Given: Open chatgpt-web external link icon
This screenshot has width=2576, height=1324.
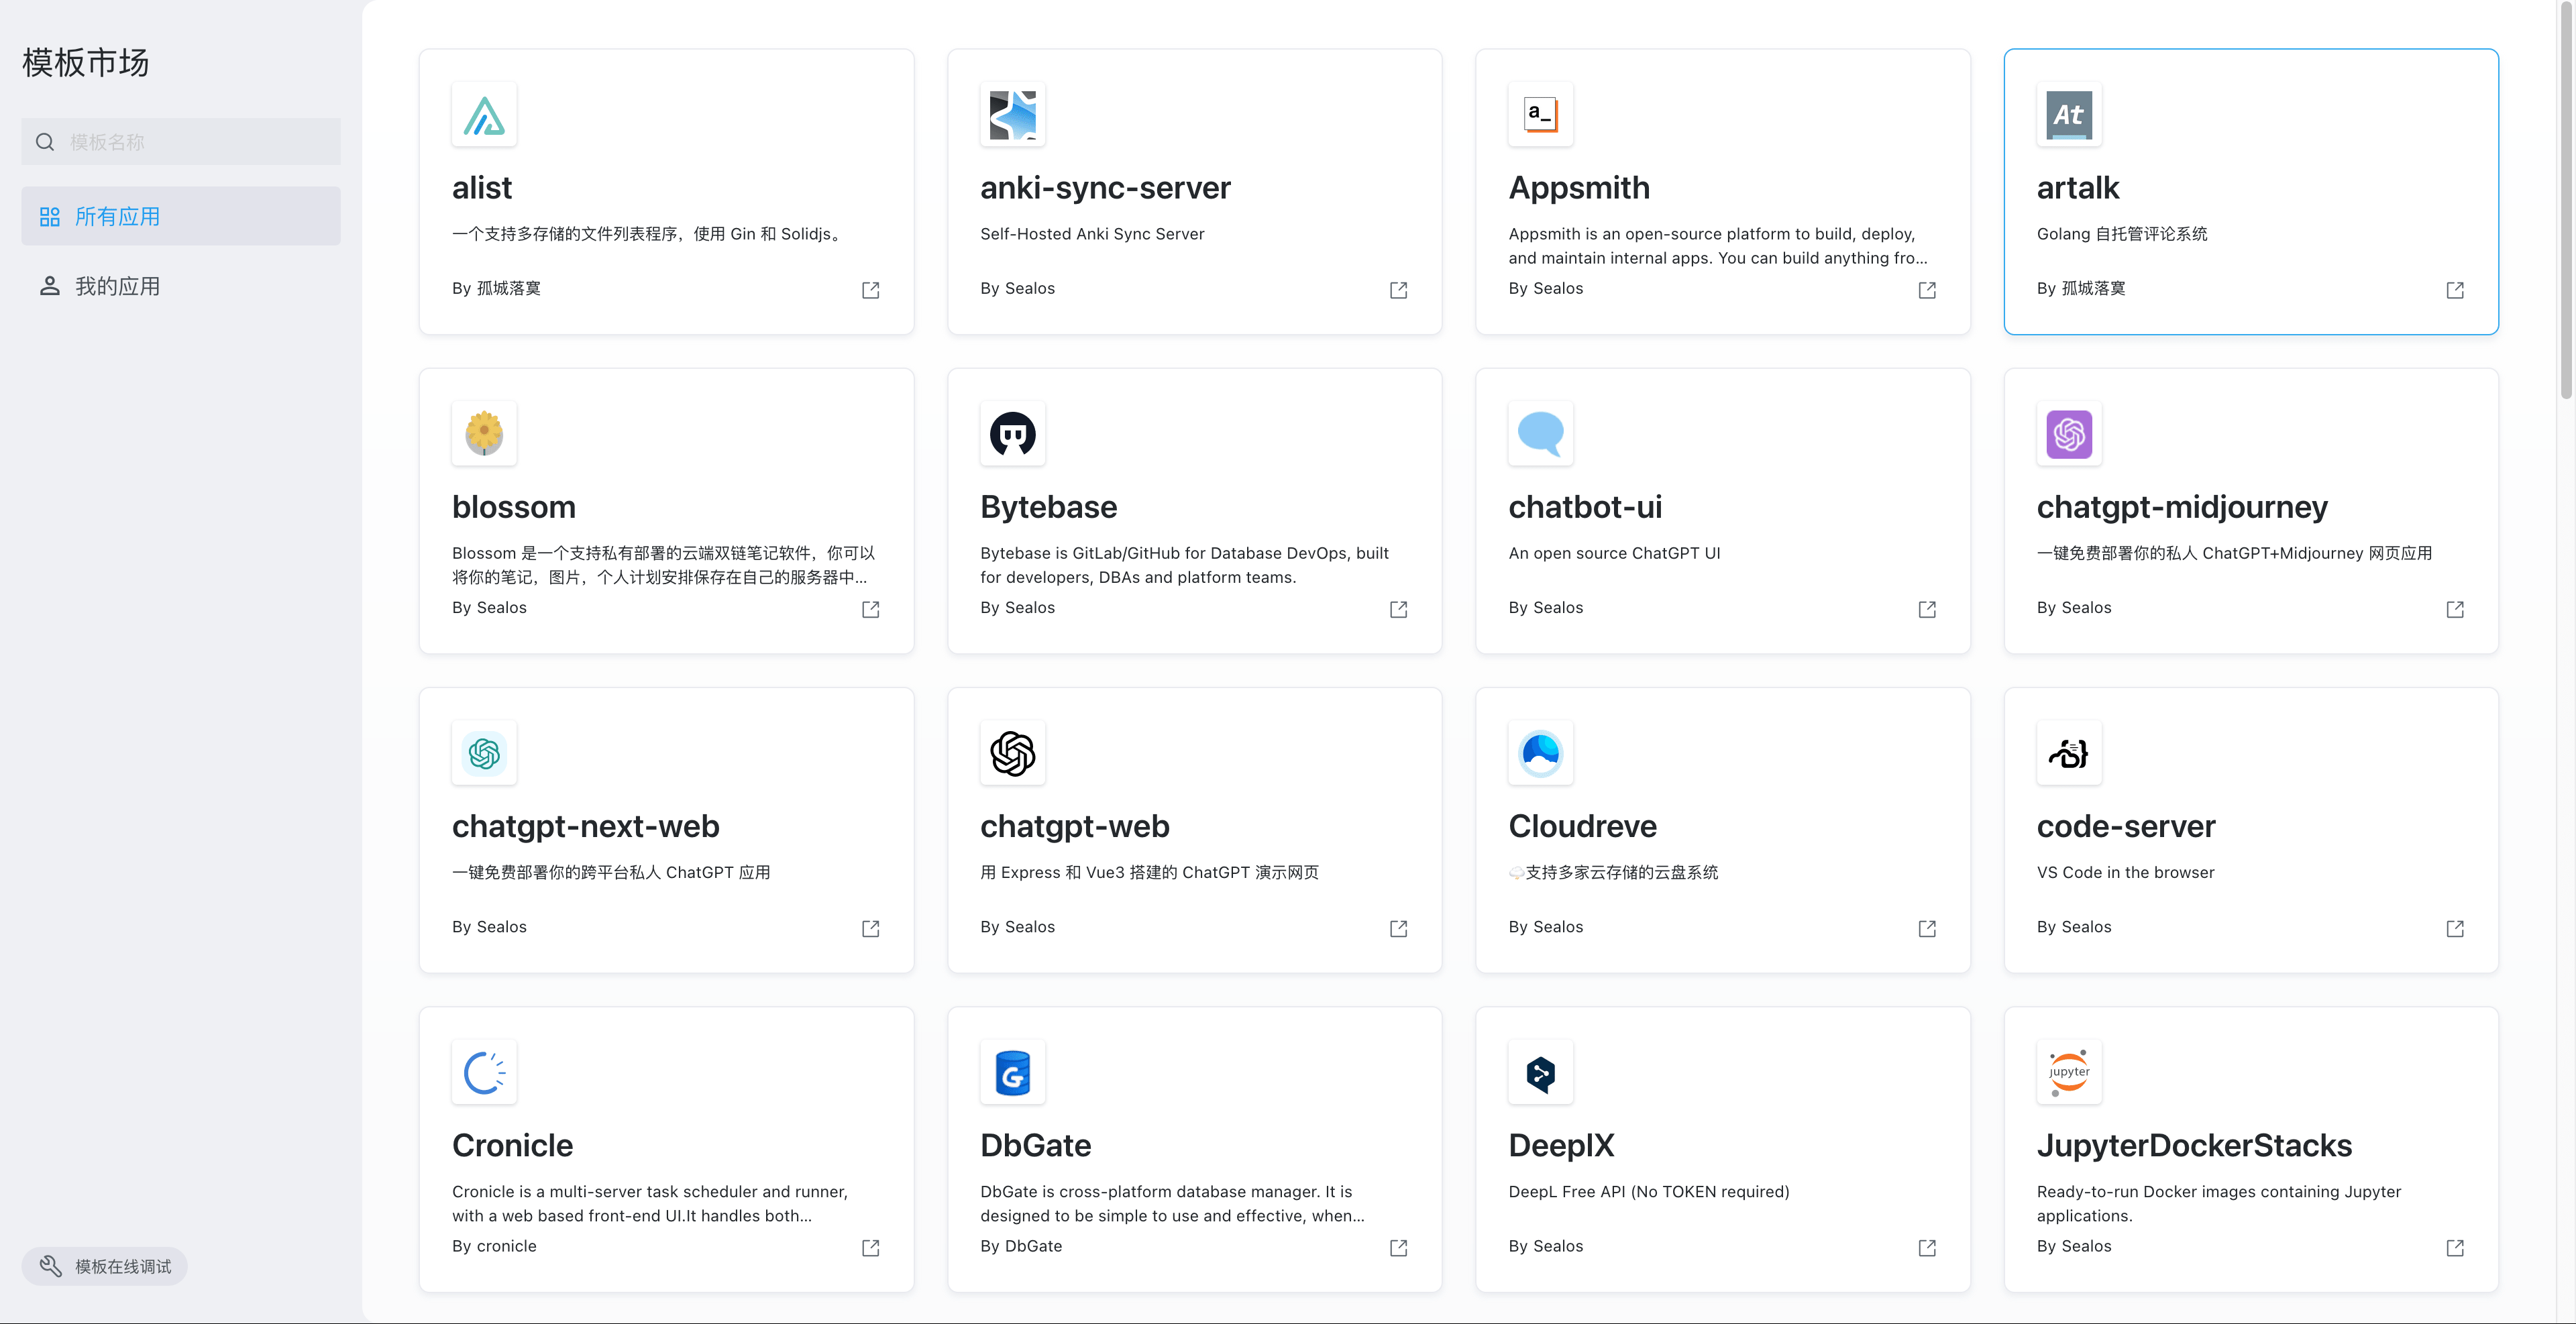Looking at the screenshot, I should [1398, 928].
